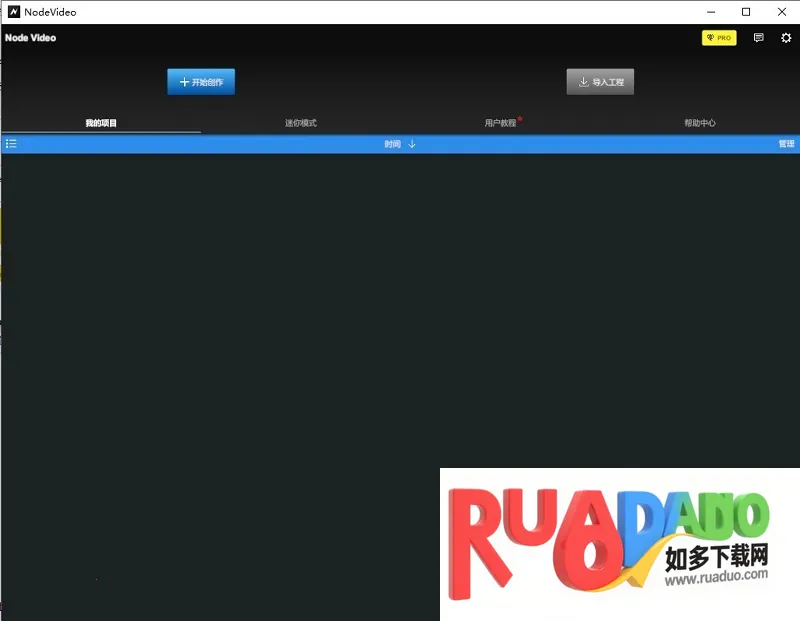
Task: Click the Node Video header title
Action: click(x=31, y=38)
